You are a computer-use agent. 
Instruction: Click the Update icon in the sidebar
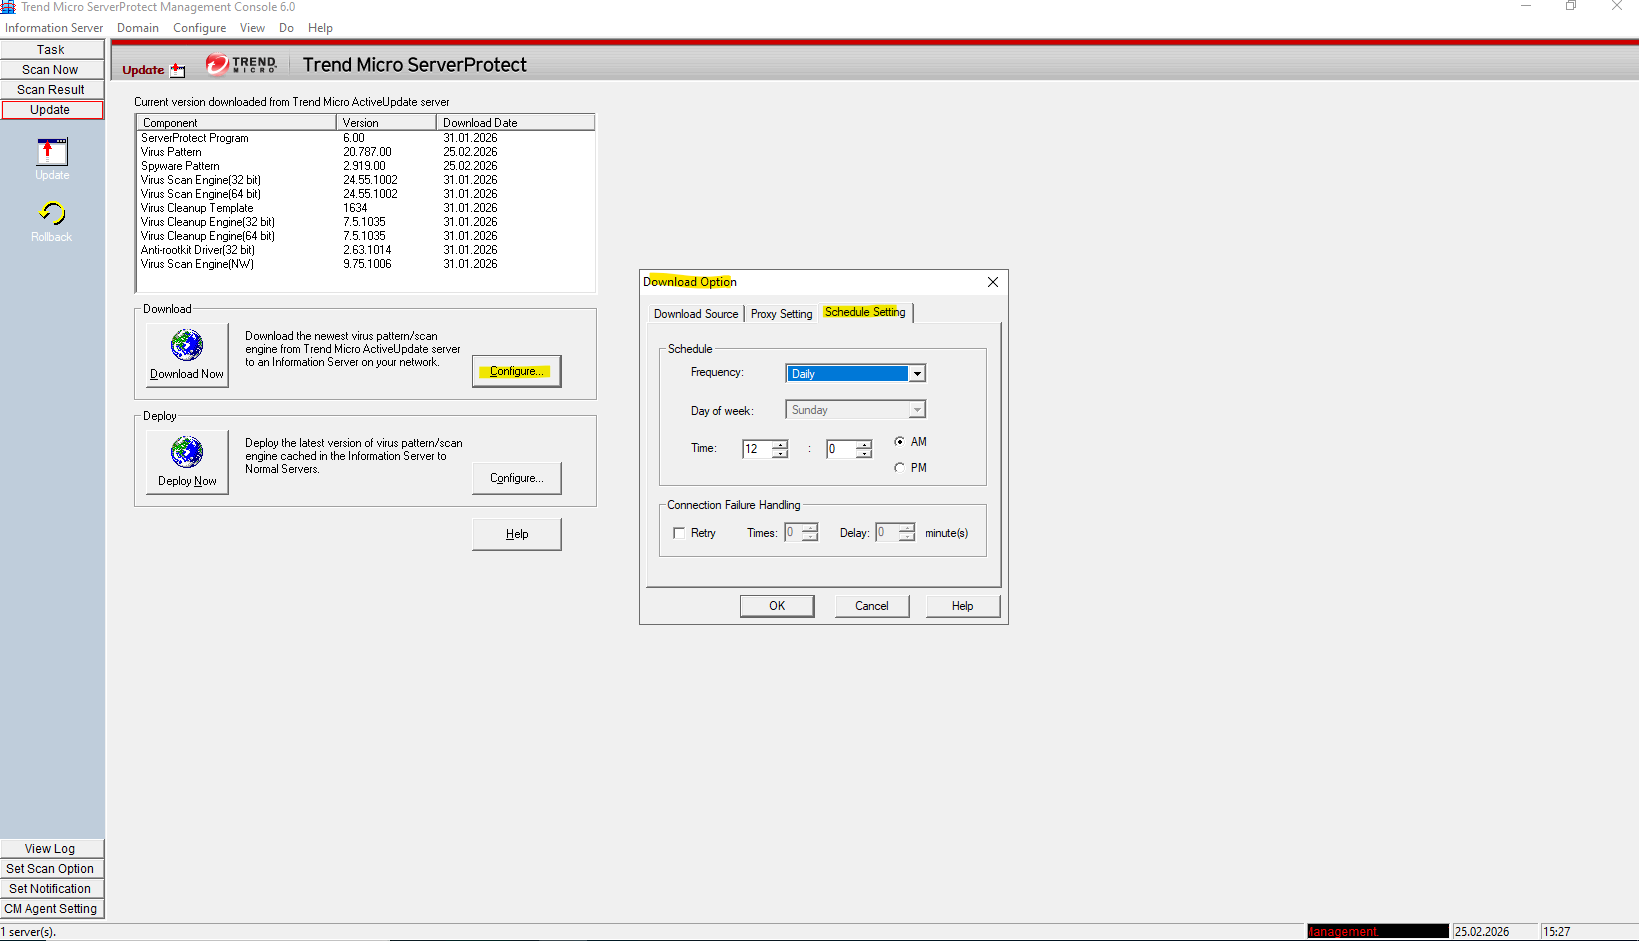click(52, 152)
